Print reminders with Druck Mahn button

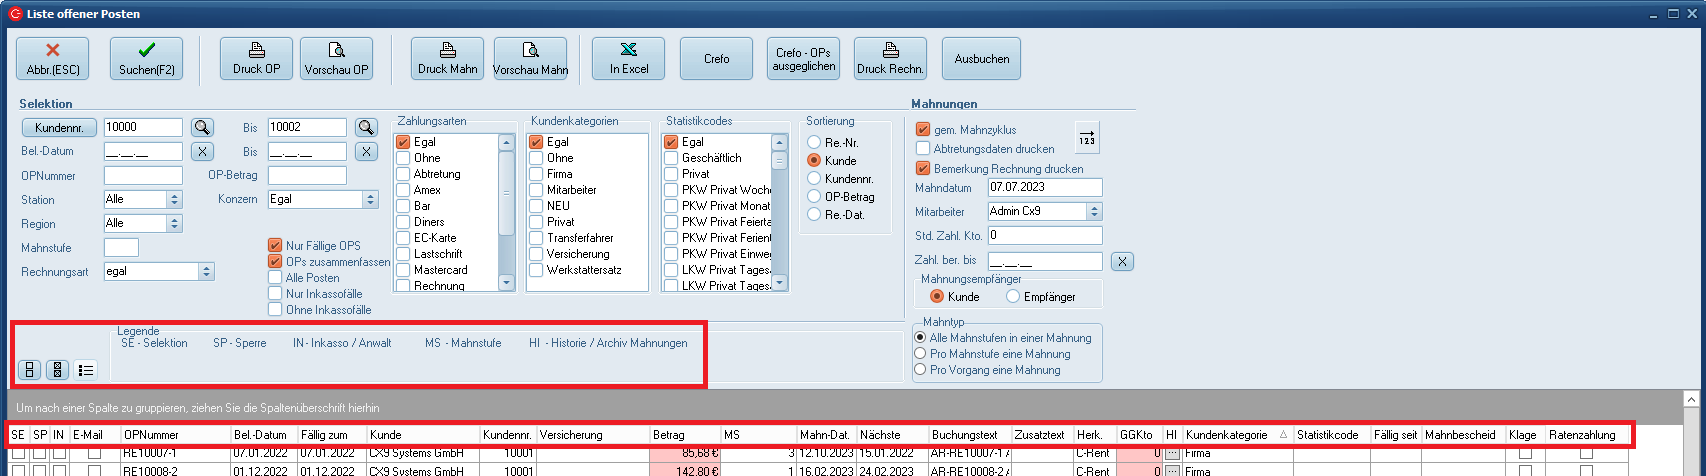pyautogui.click(x=447, y=59)
